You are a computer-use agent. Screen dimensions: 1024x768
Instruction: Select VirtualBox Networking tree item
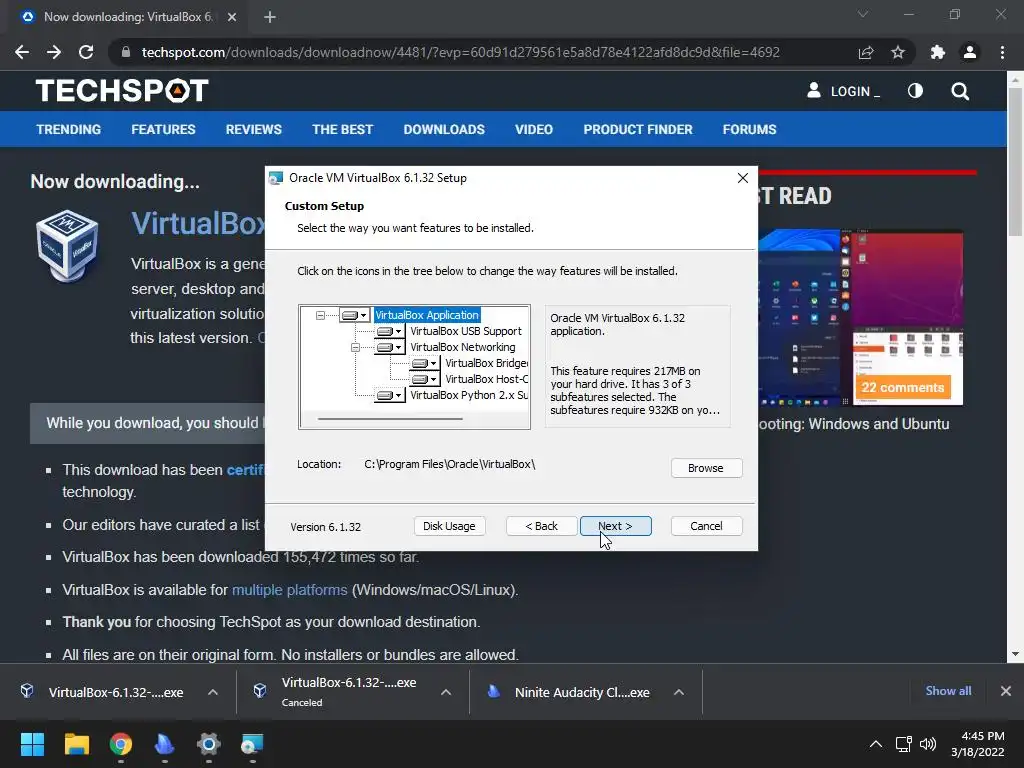click(462, 347)
